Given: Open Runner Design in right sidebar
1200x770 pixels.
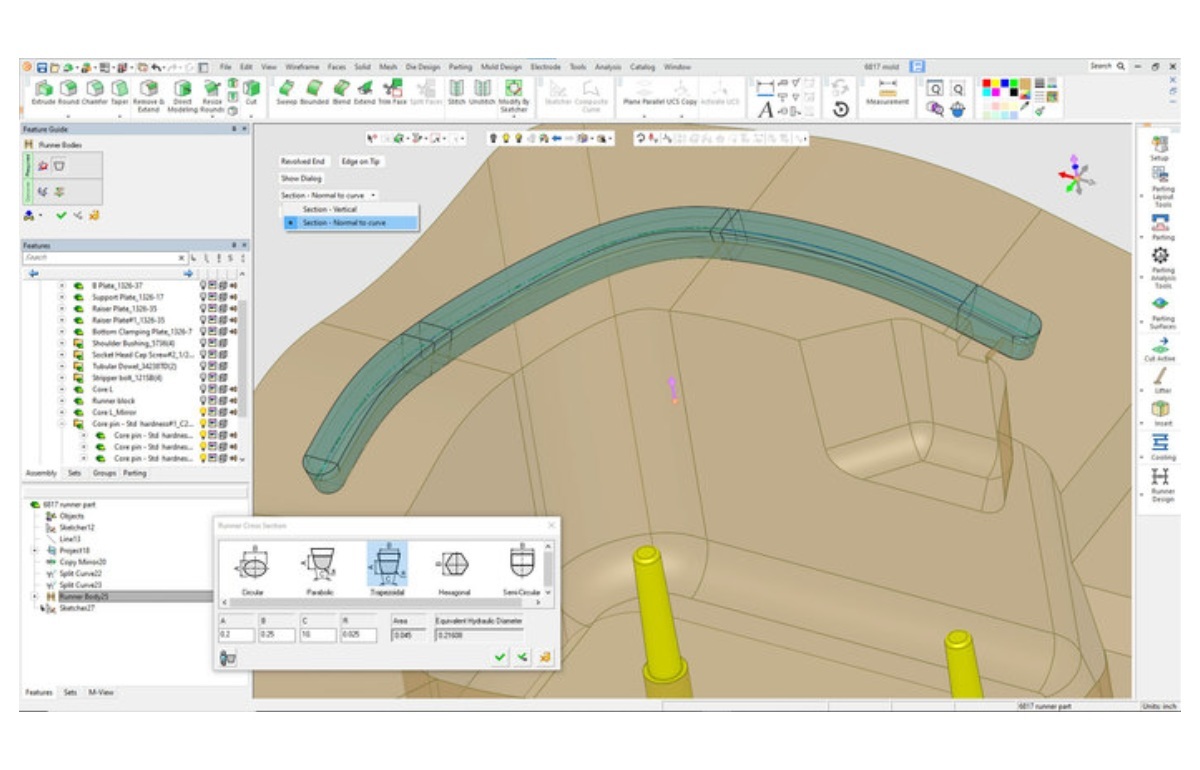Looking at the screenshot, I should (1160, 486).
